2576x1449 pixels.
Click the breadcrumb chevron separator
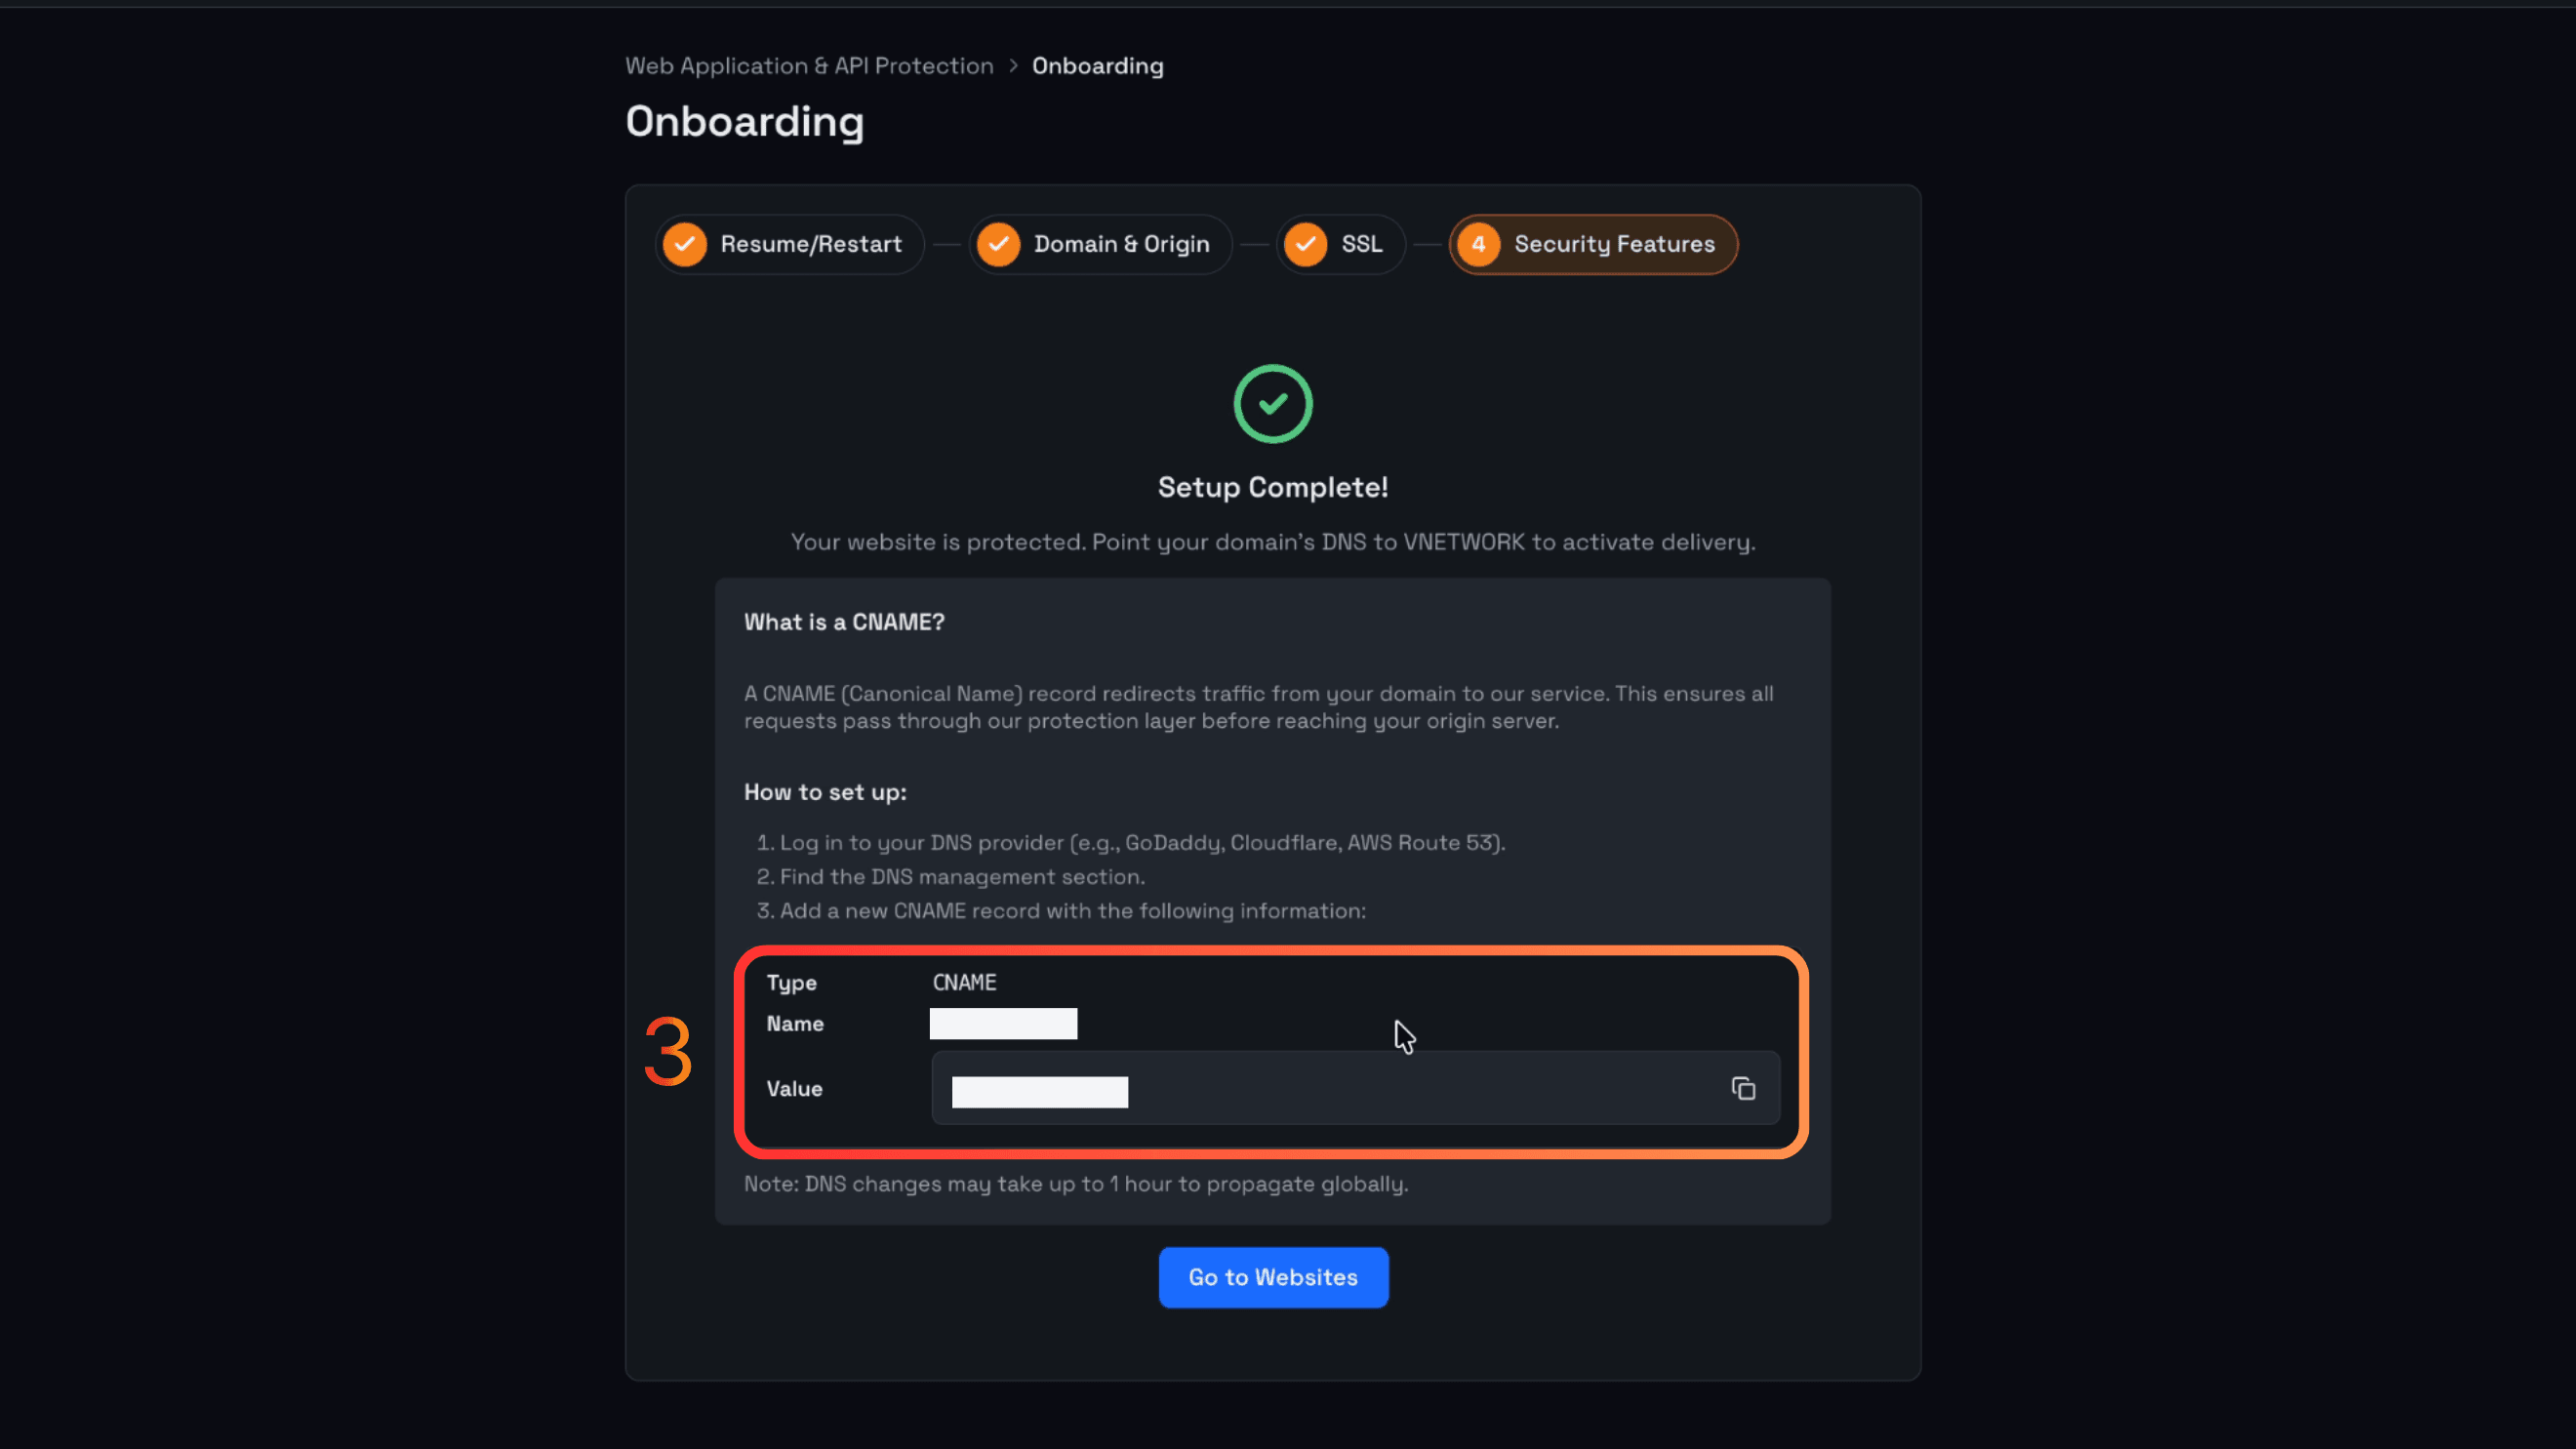[x=1013, y=66]
